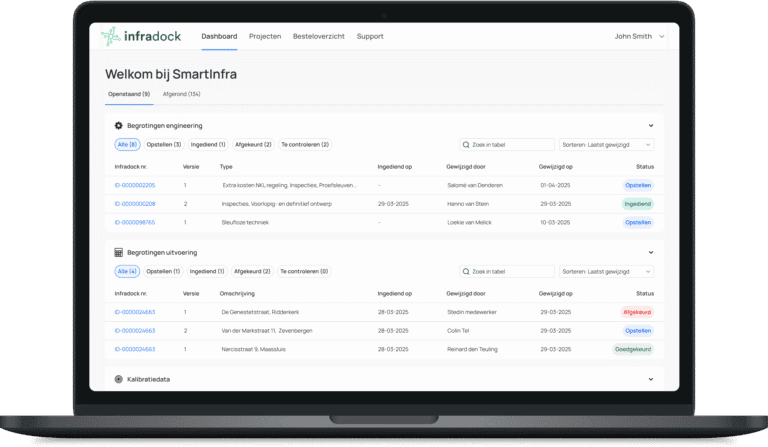Open the ID link for De Genestetstraat, Ridderkerk
Image resolution: width=768 pixels, height=447 pixels.
tap(135, 312)
